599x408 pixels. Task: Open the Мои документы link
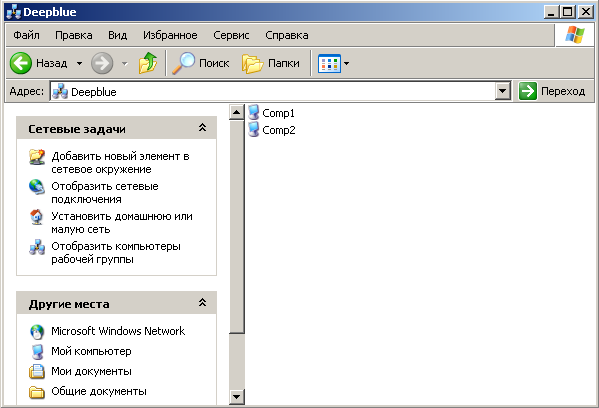click(91, 371)
